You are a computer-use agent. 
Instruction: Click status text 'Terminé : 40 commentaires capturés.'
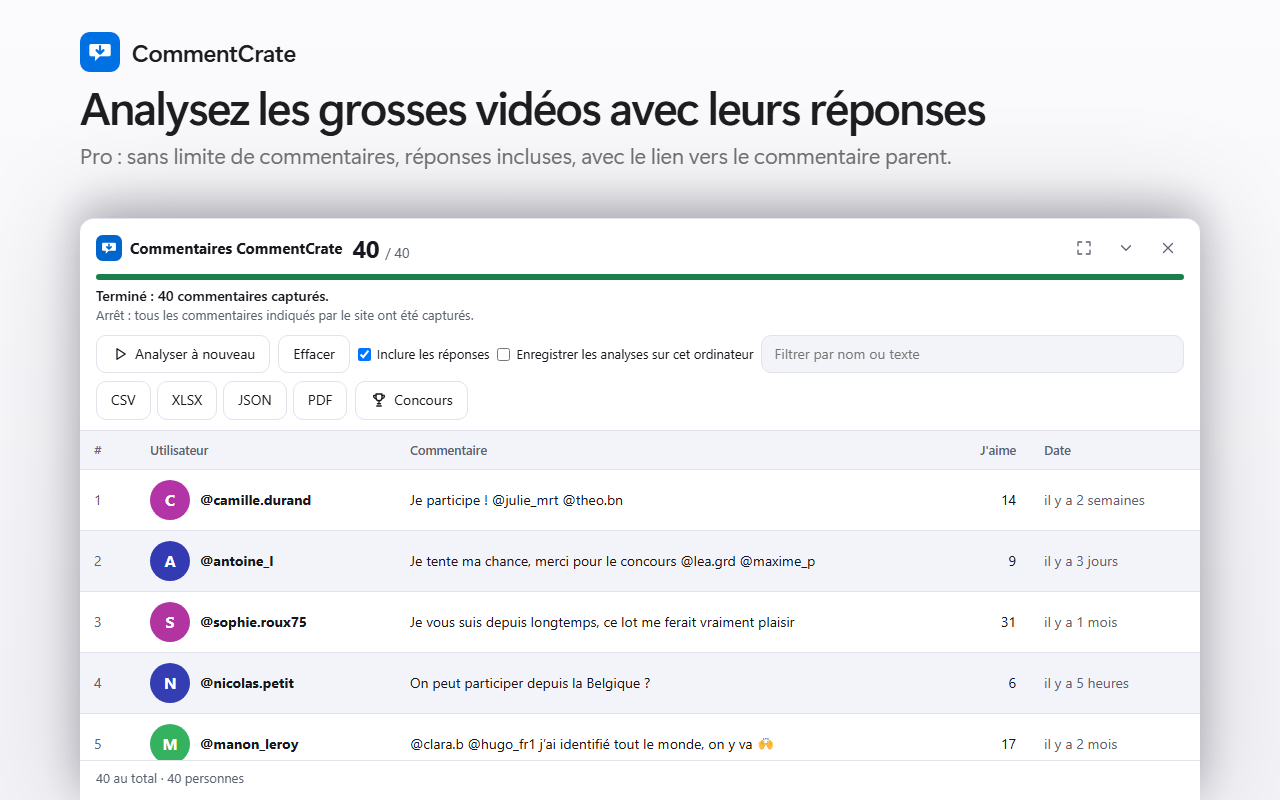(x=212, y=296)
